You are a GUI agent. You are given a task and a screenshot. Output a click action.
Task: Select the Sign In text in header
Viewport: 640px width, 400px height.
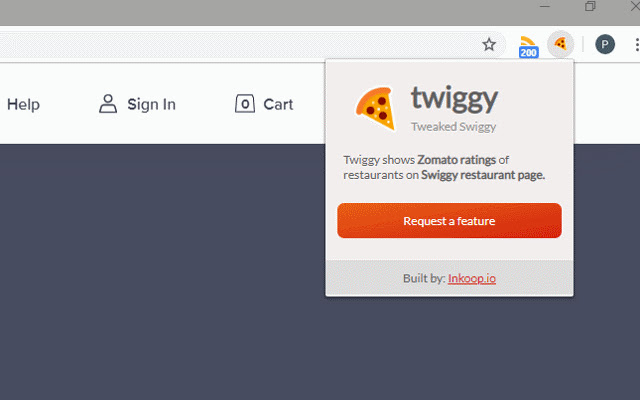click(151, 104)
